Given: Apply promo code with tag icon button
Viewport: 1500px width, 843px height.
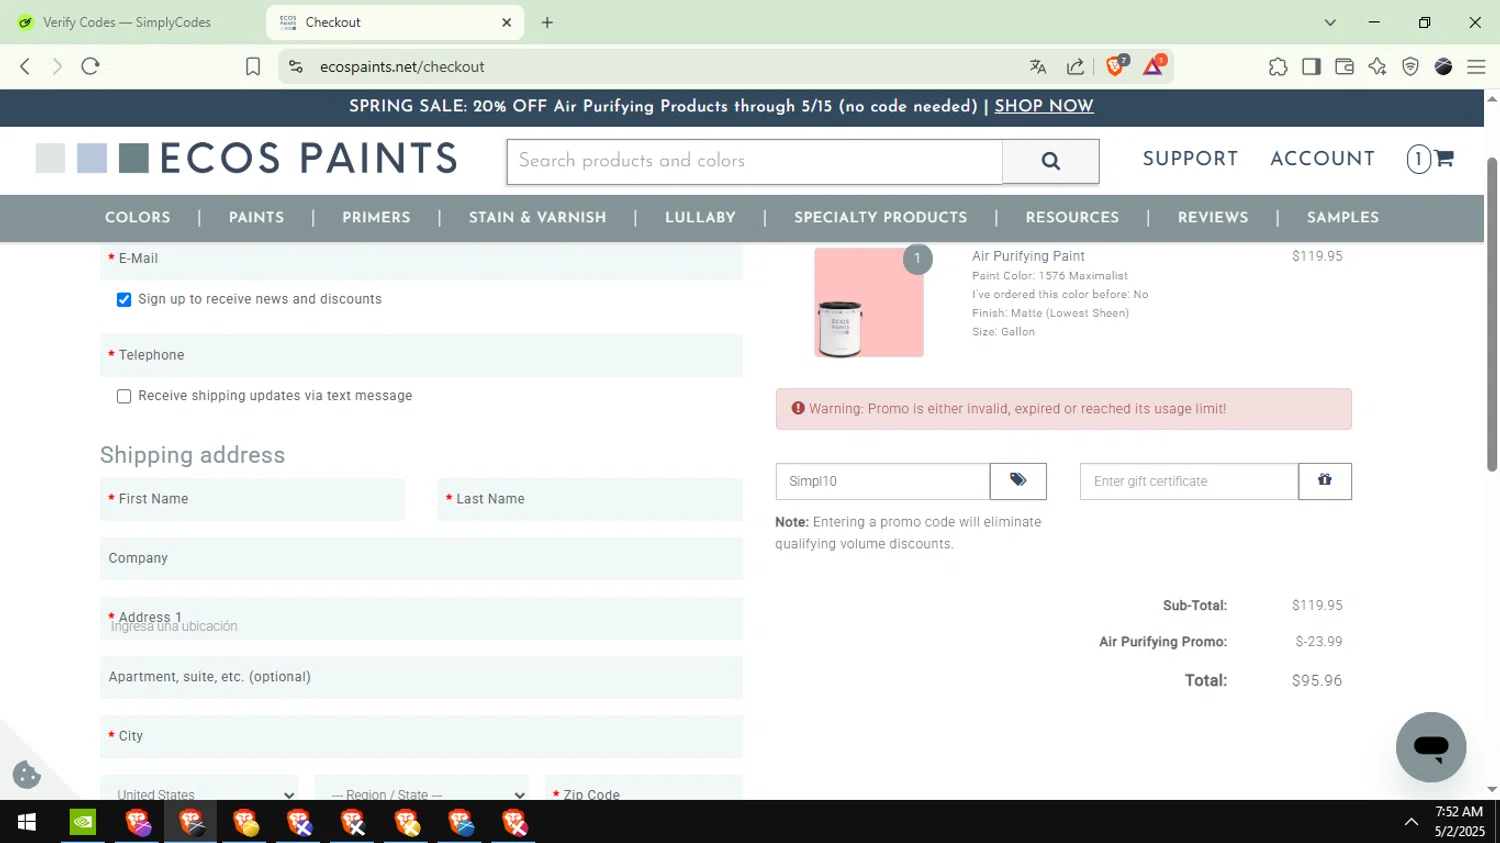Looking at the screenshot, I should 1018,481.
